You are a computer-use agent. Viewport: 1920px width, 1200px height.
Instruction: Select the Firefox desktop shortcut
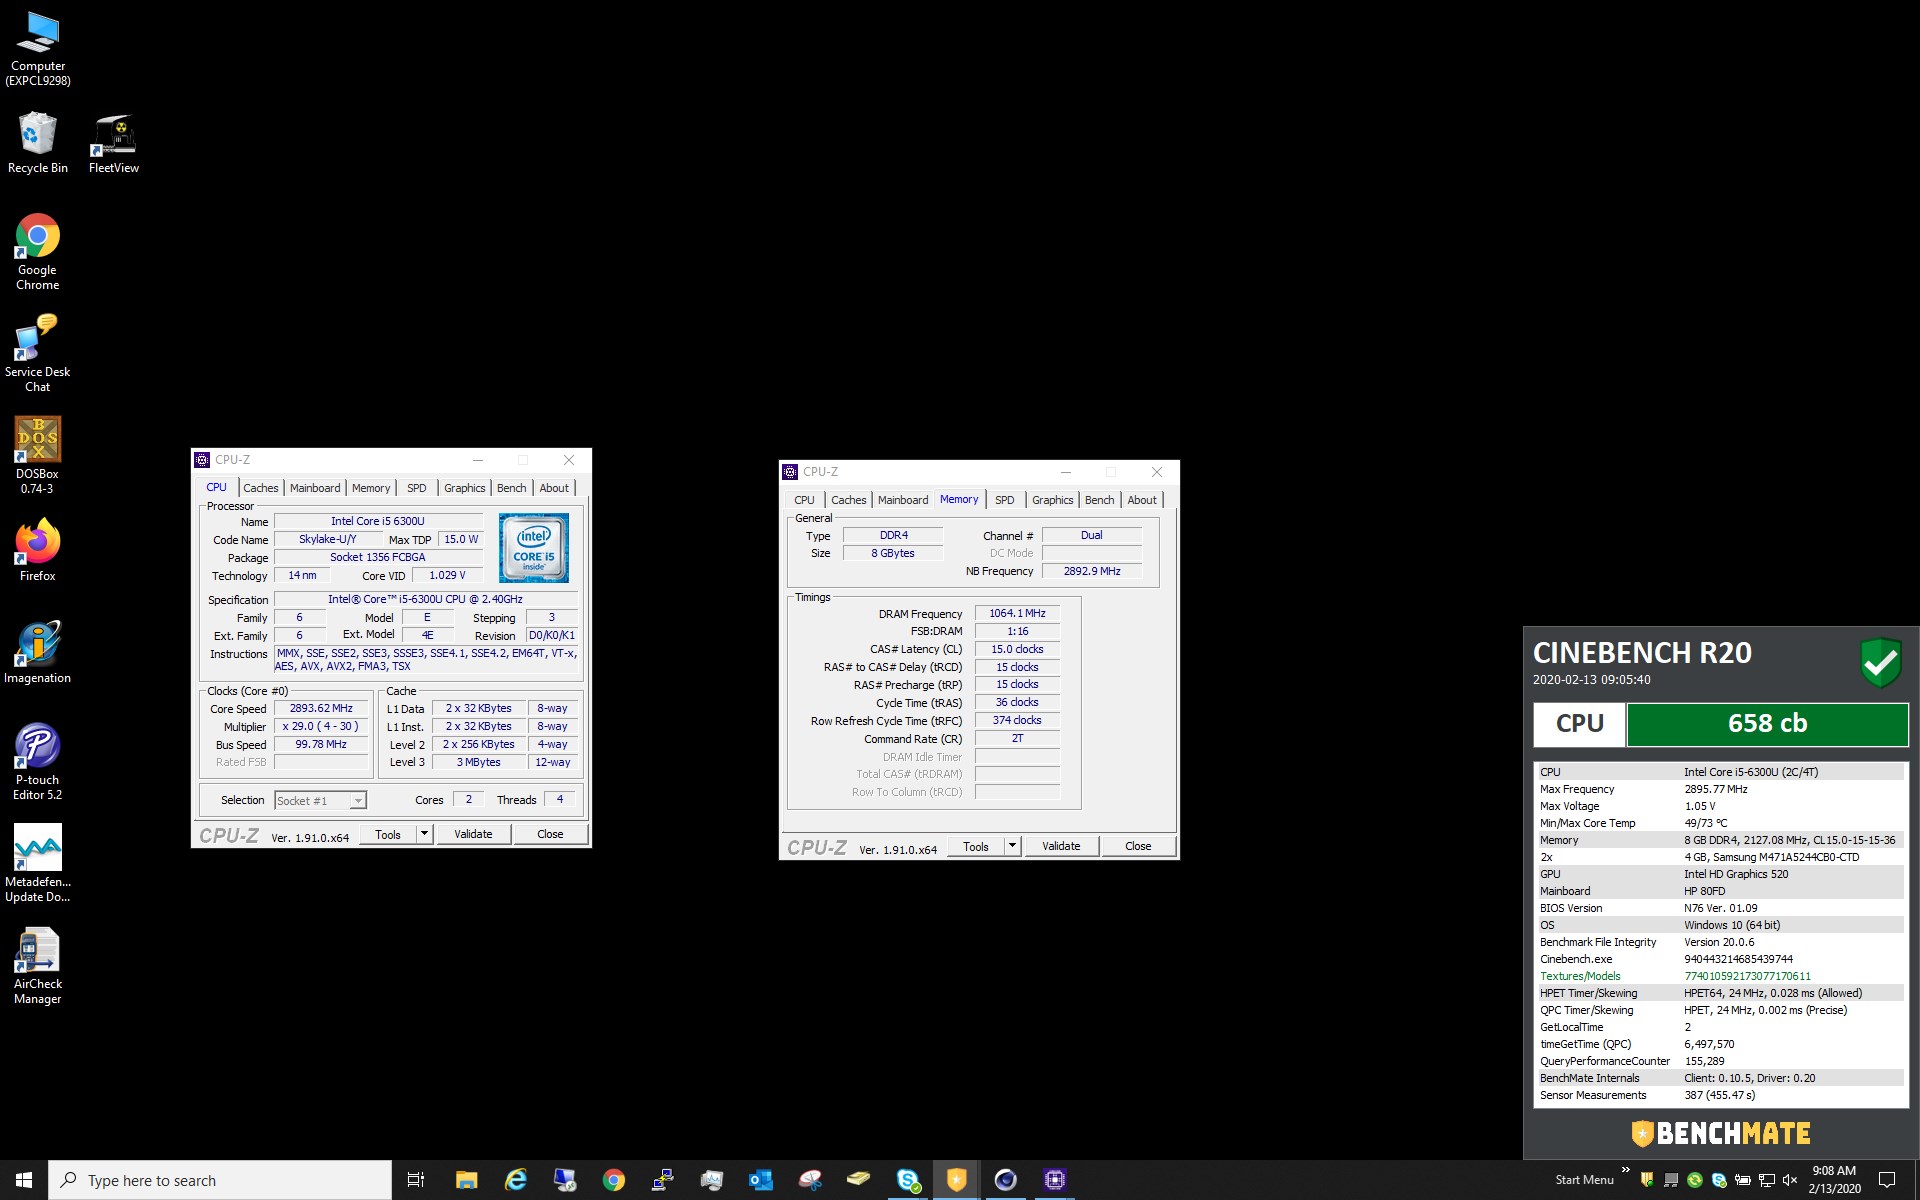[x=38, y=551]
